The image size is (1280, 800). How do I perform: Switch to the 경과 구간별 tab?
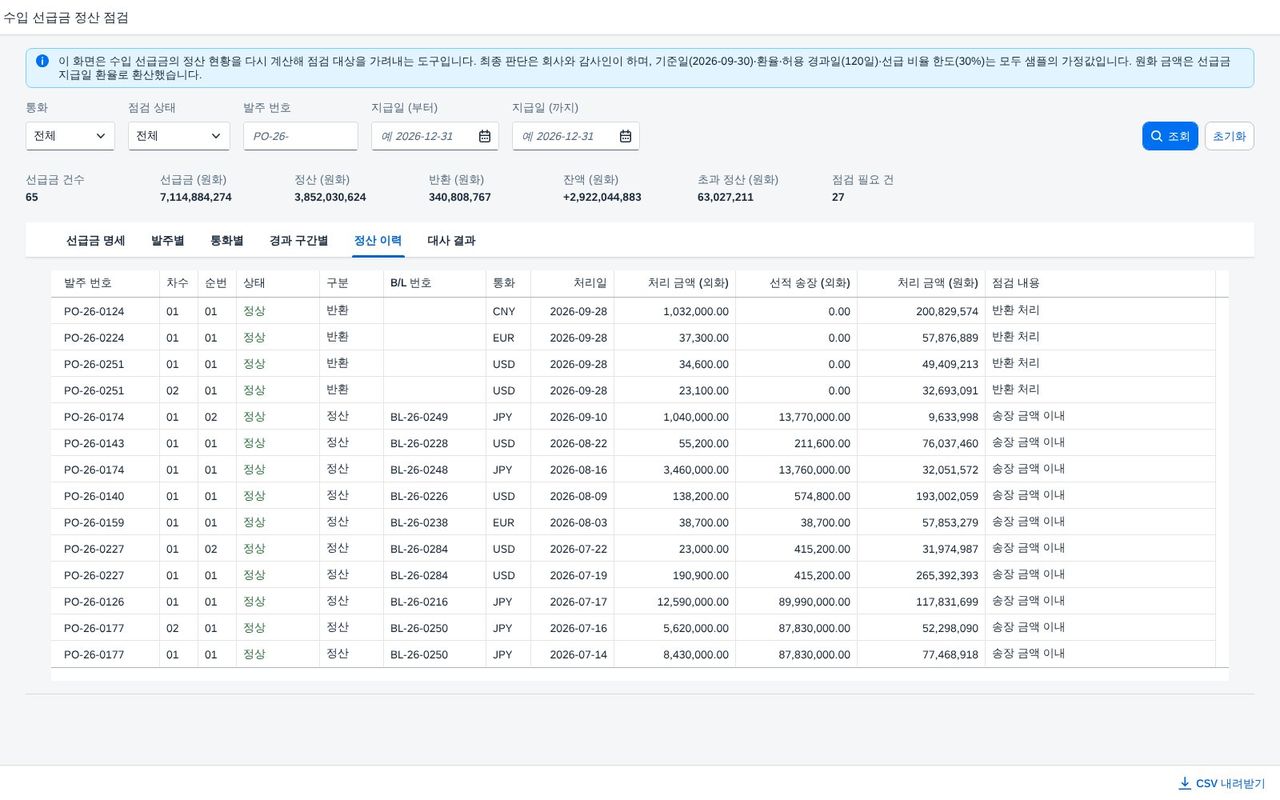click(x=299, y=241)
